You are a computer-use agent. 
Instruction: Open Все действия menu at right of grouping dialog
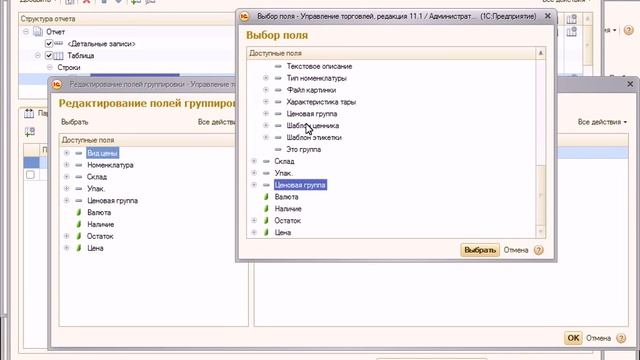tap(602, 122)
